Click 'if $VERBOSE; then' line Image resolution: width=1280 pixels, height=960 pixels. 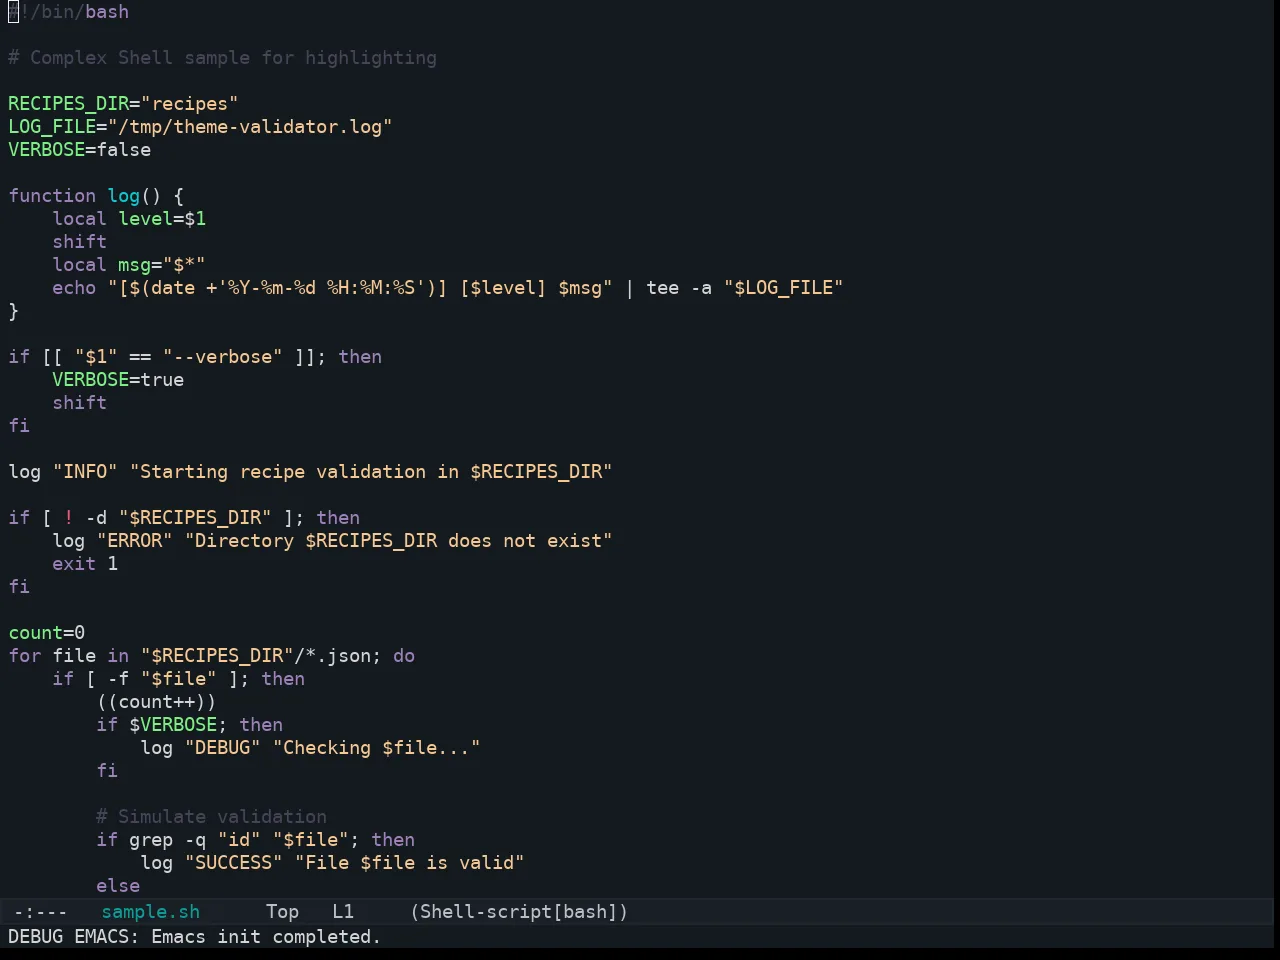click(189, 725)
